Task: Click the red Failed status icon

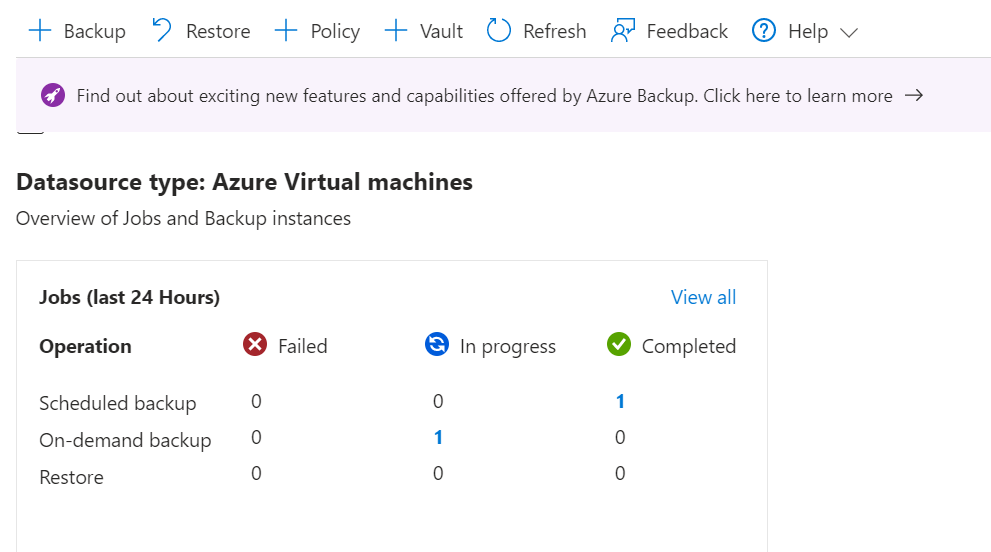Action: tap(255, 345)
